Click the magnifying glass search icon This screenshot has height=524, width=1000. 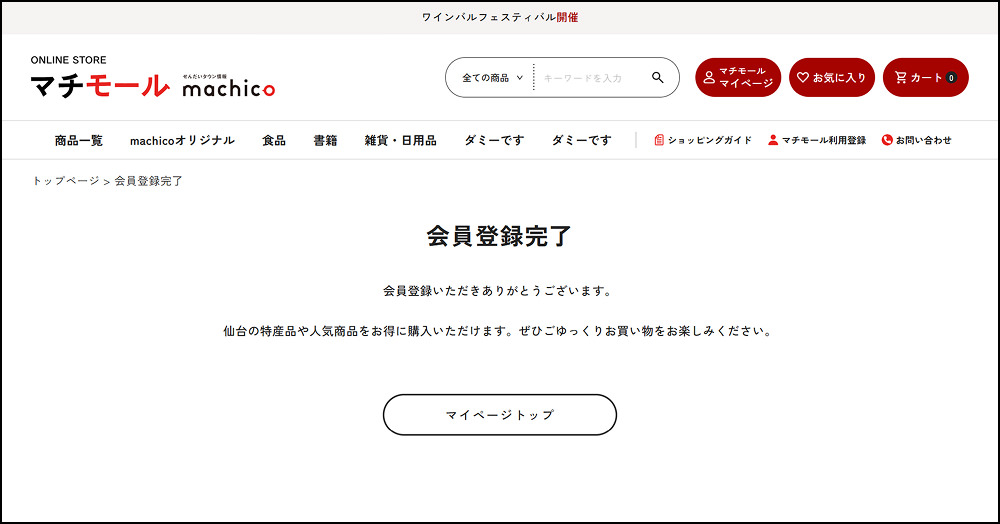click(x=657, y=78)
